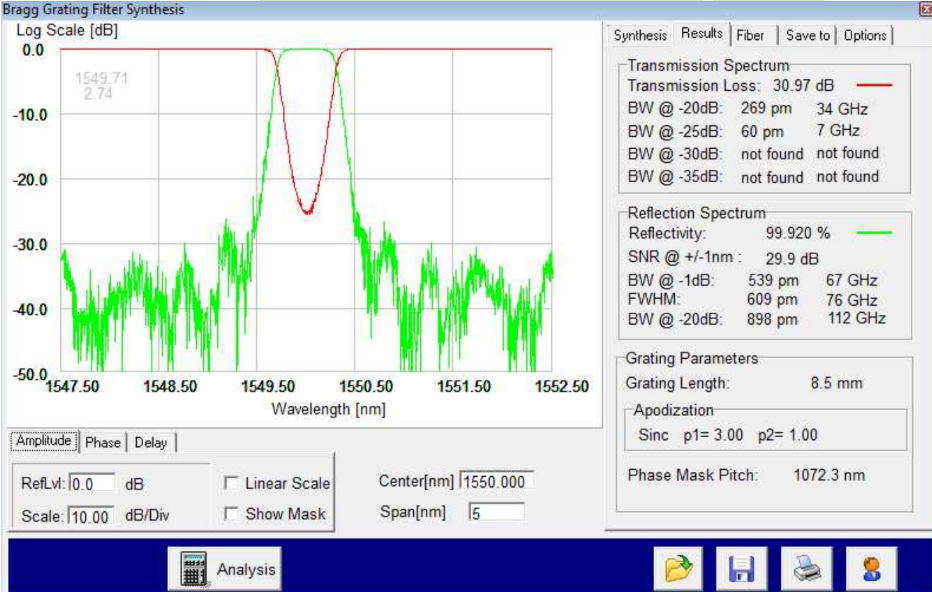932x592 pixels.
Task: Click the red Transmission Loss line swatch
Action: (x=873, y=86)
